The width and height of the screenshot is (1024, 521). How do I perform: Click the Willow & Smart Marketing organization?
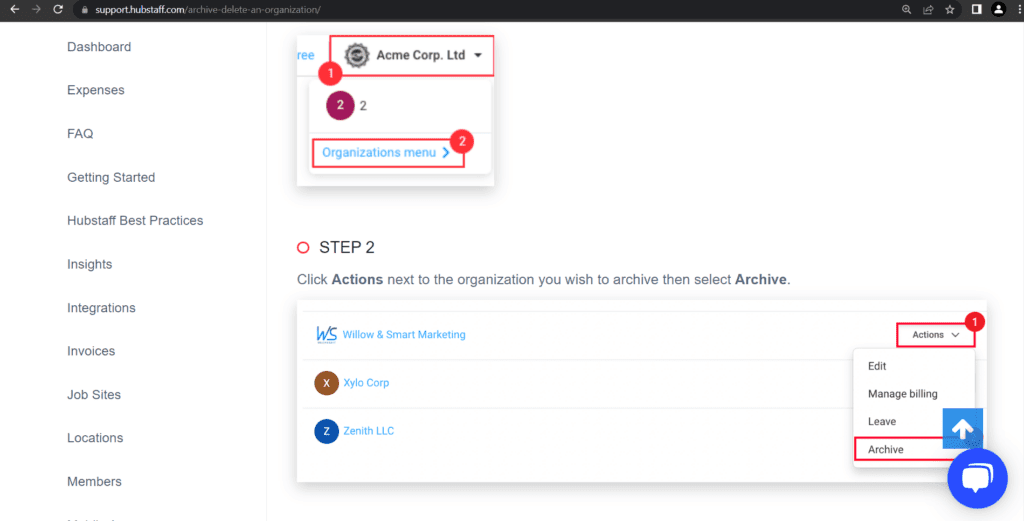[x=404, y=335]
